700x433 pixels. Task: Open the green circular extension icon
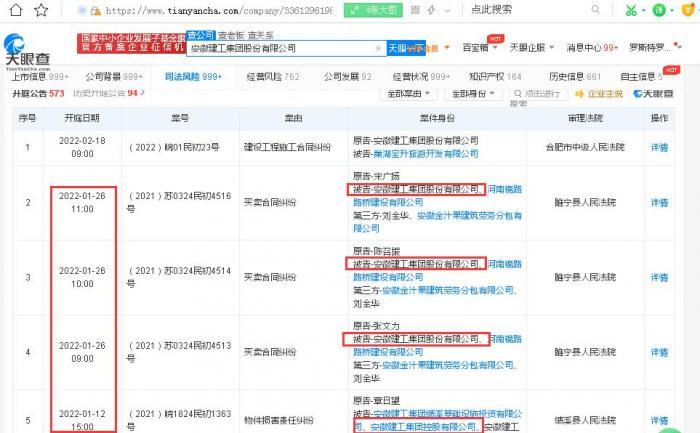[659, 10]
